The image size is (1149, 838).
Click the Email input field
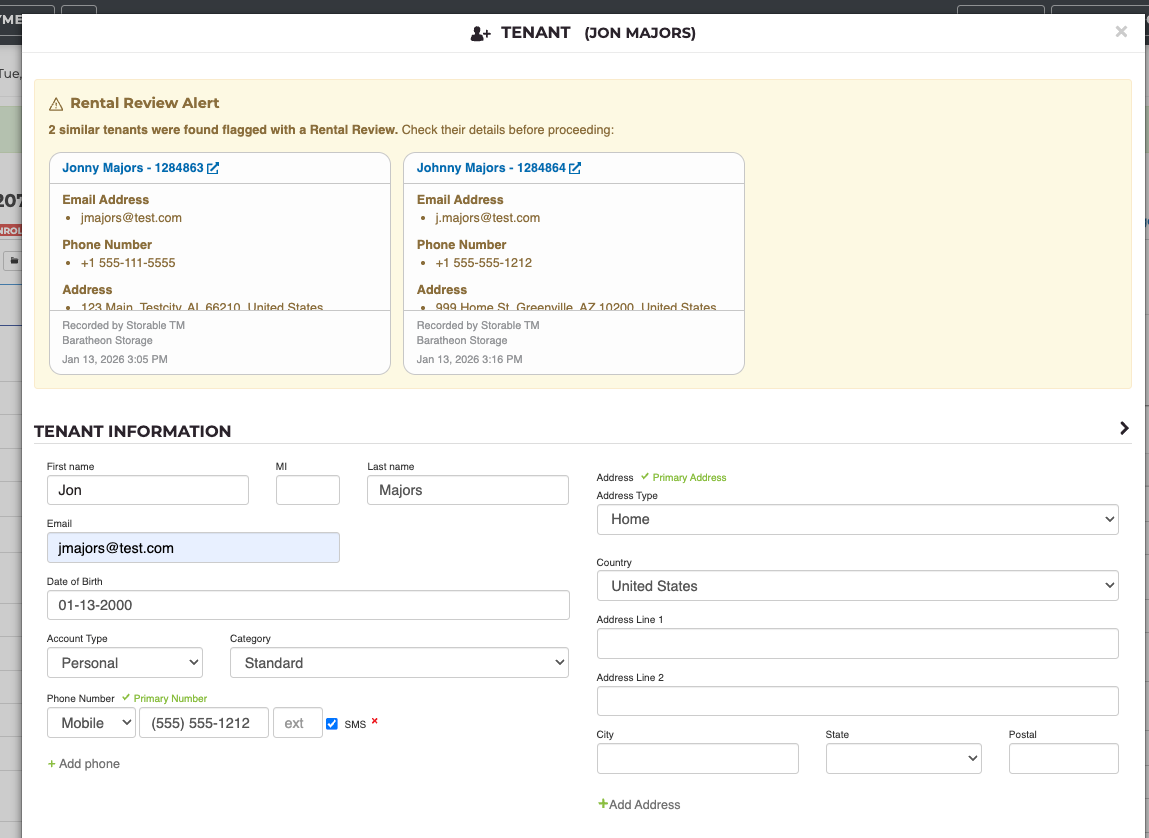193,548
